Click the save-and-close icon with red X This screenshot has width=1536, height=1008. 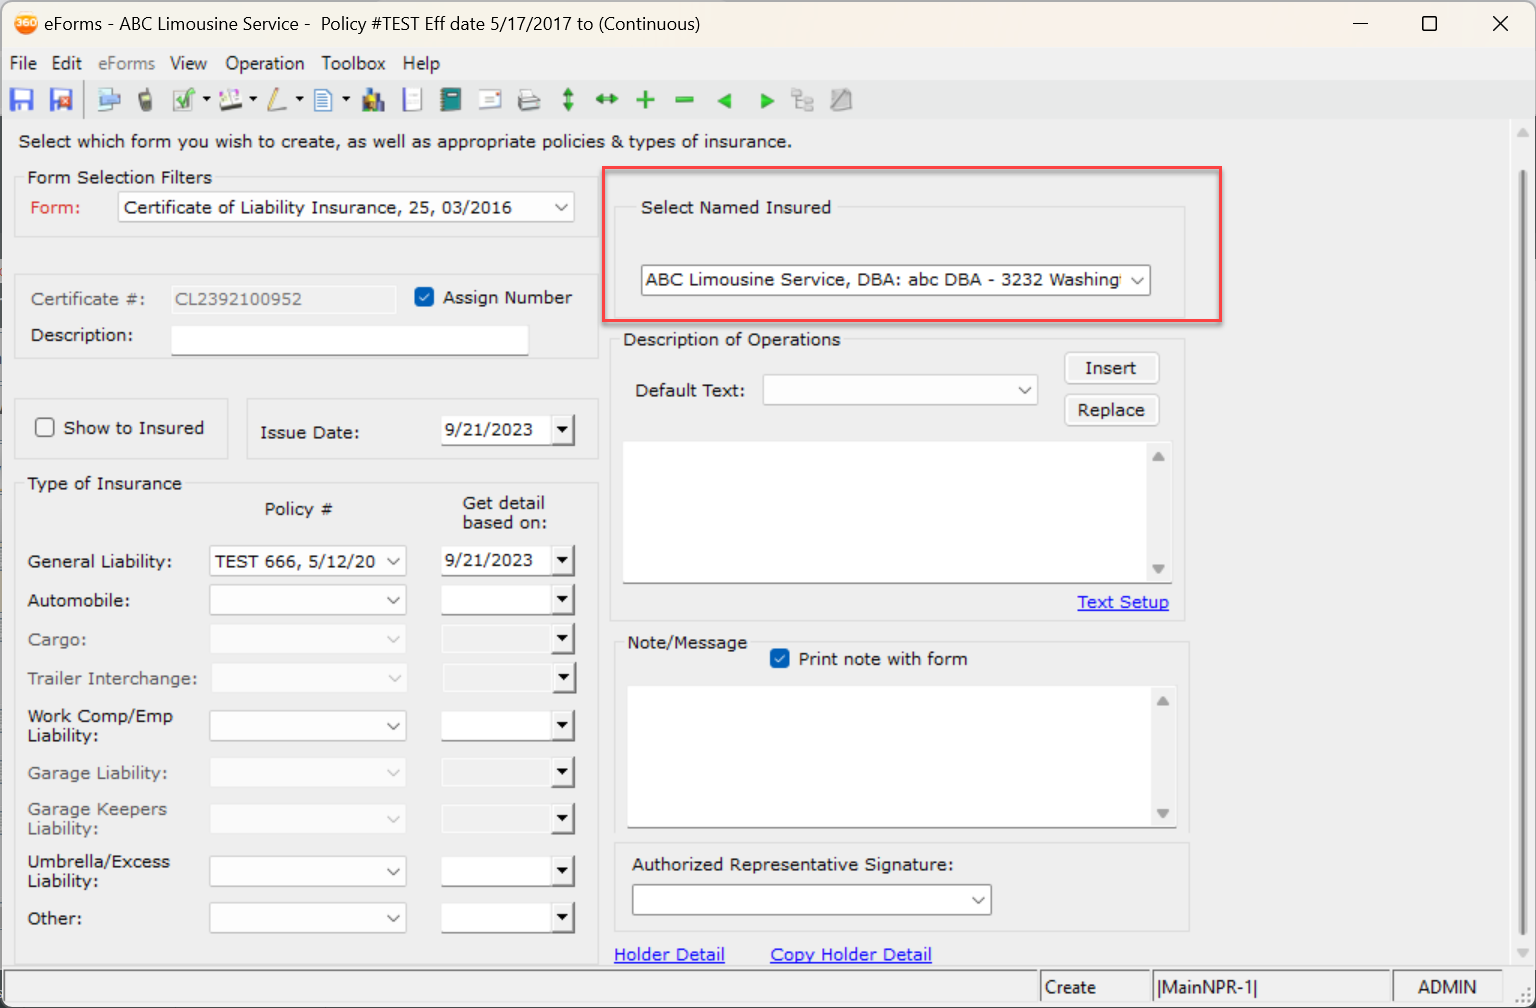(x=61, y=100)
